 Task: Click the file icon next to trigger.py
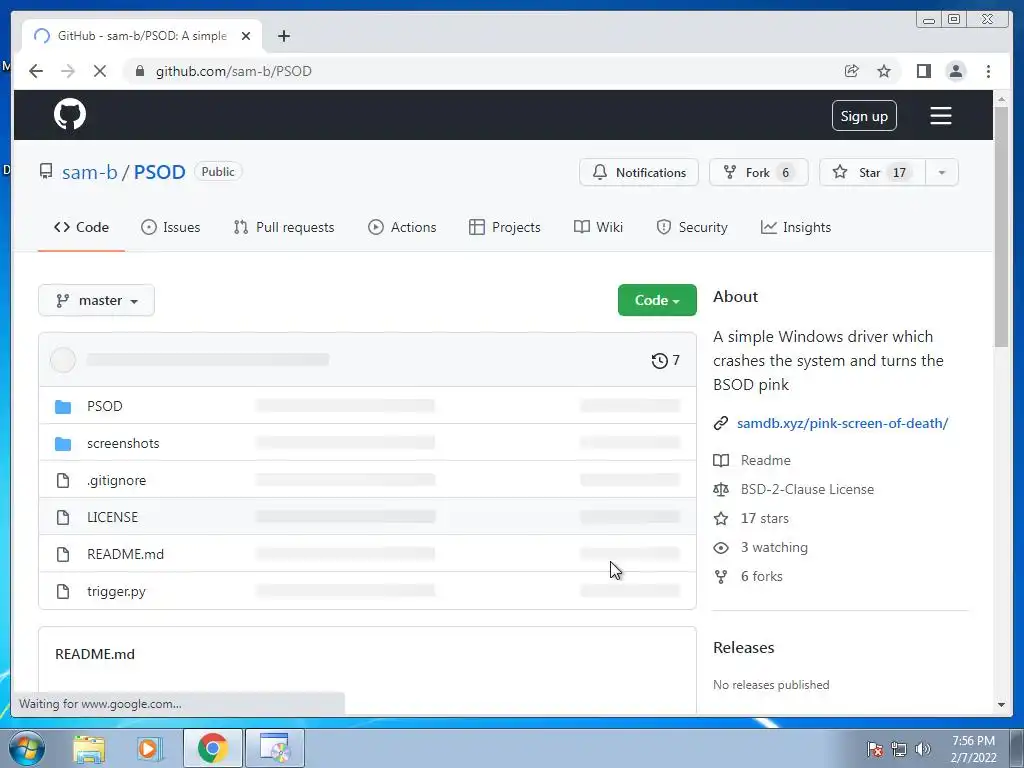pyautogui.click(x=63, y=592)
